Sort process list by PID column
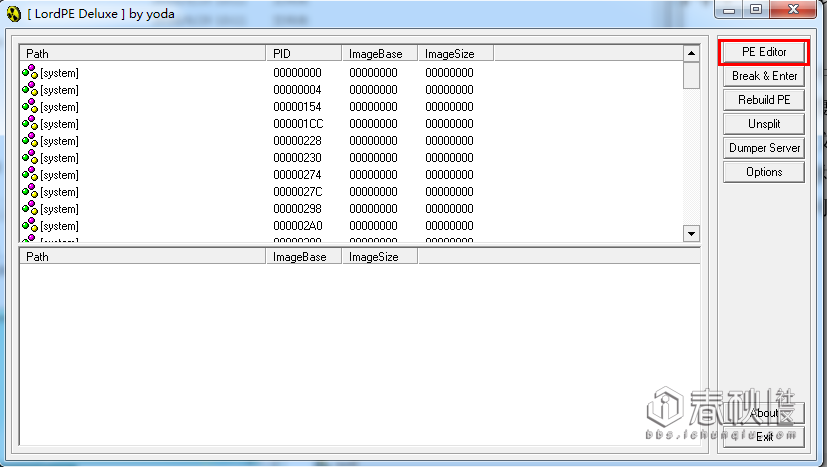The image size is (827, 467). 304,53
